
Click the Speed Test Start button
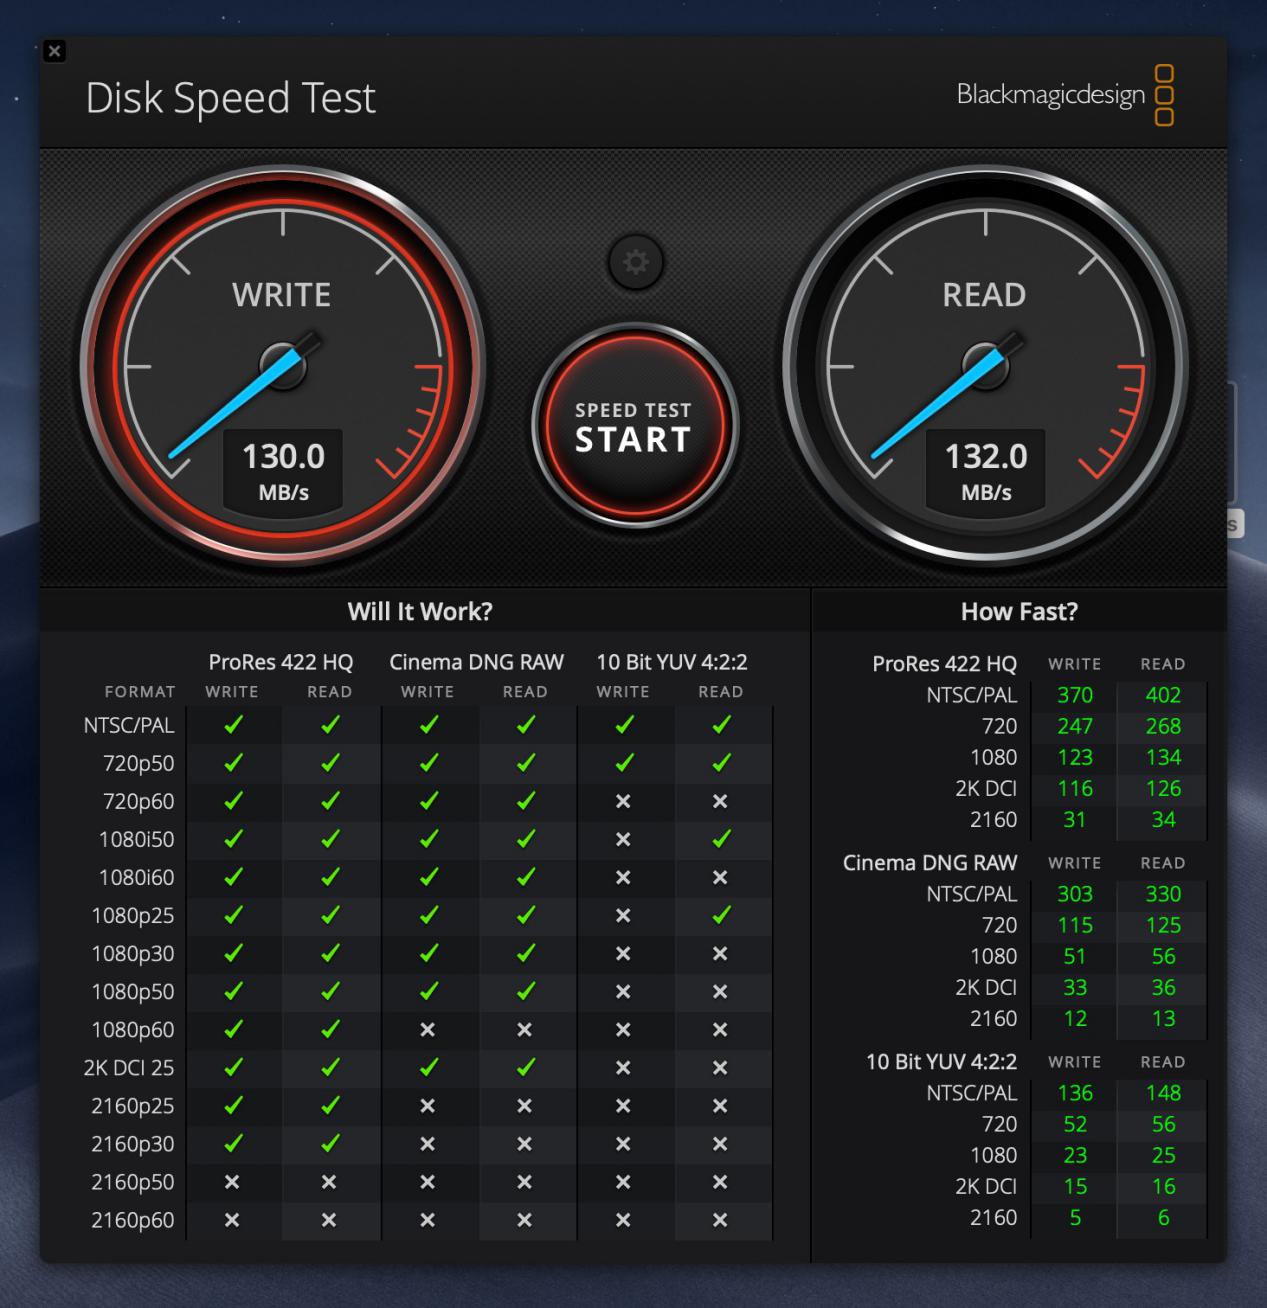[634, 426]
